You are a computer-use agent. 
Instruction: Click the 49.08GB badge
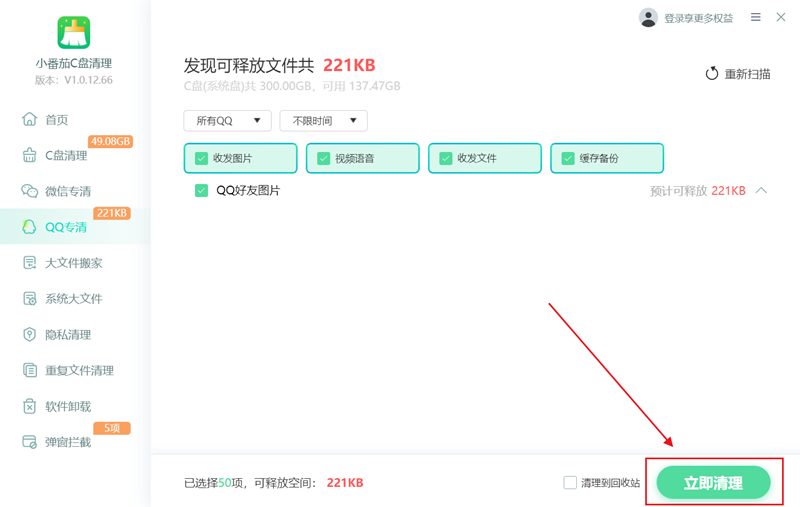tap(111, 141)
